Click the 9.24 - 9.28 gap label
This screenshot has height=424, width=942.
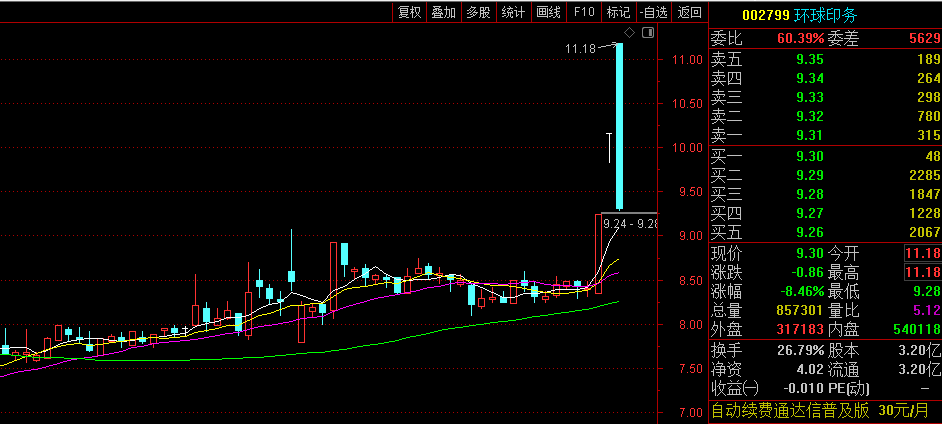(630, 225)
